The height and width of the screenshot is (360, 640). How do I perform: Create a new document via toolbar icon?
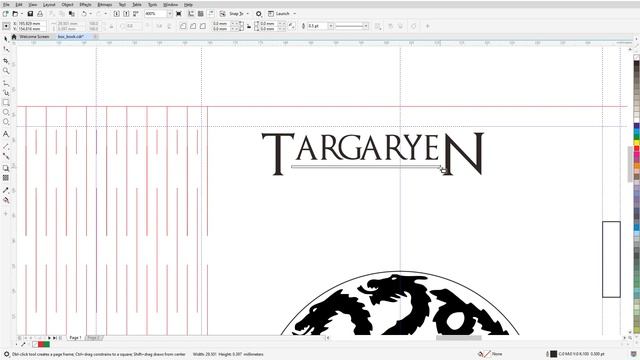pos(6,14)
